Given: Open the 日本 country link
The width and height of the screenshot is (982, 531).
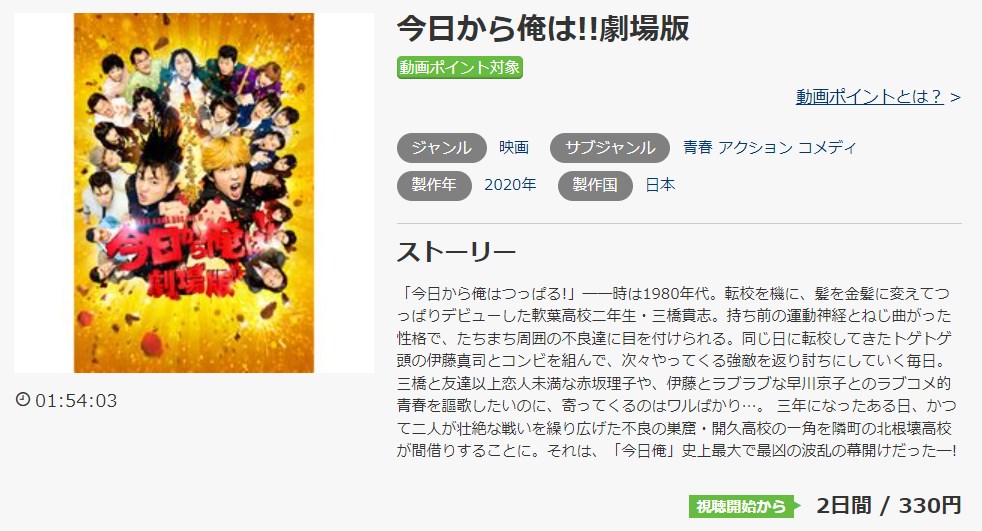Looking at the screenshot, I should (x=660, y=185).
